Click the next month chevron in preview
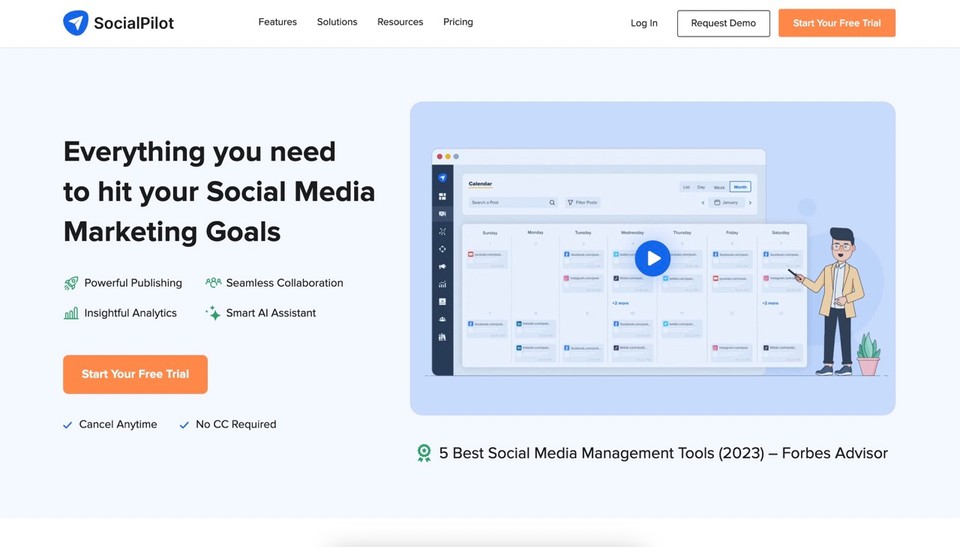Image resolution: width=960 pixels, height=547 pixels. tap(750, 203)
